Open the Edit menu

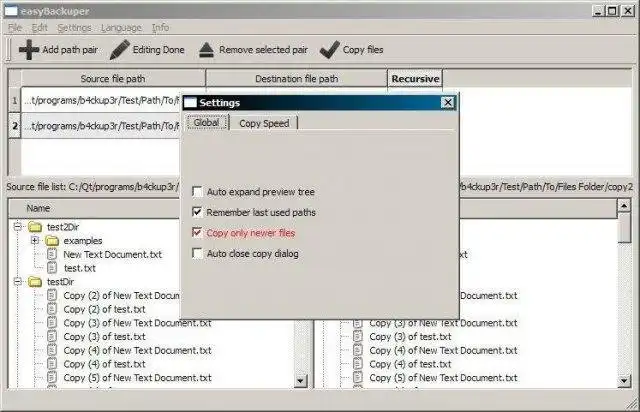(40, 28)
